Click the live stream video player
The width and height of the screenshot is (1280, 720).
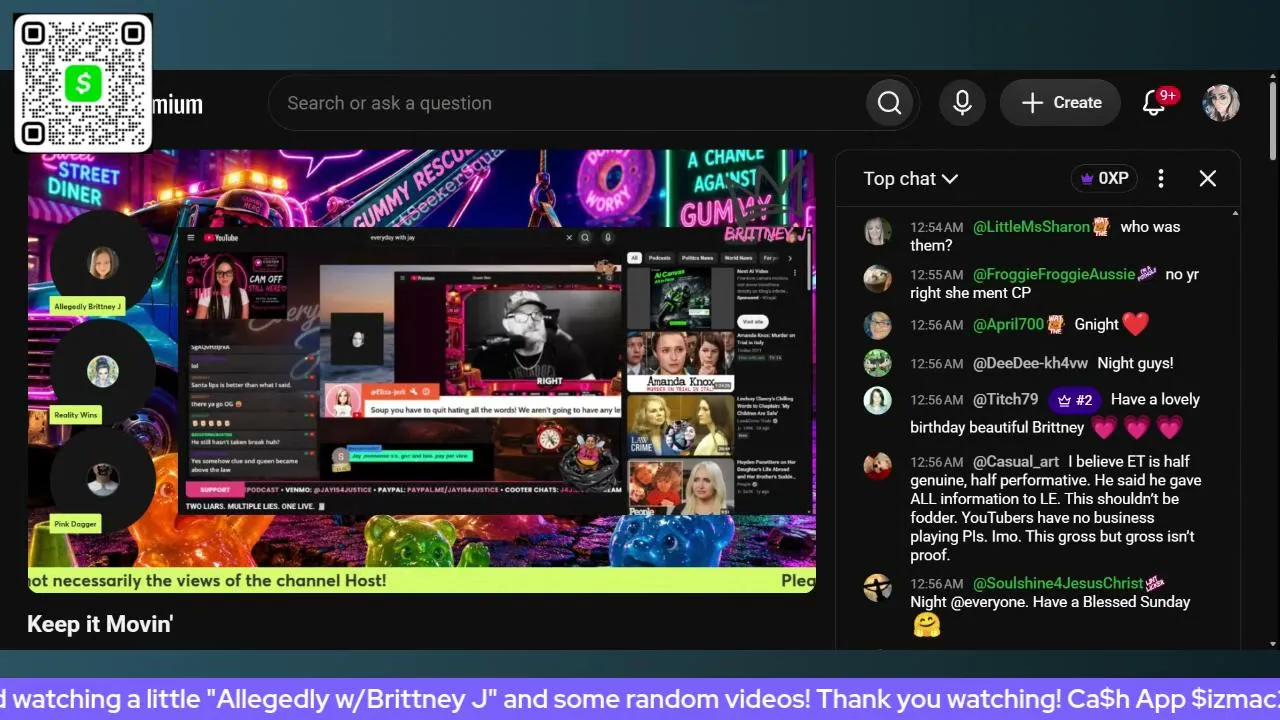(x=421, y=371)
